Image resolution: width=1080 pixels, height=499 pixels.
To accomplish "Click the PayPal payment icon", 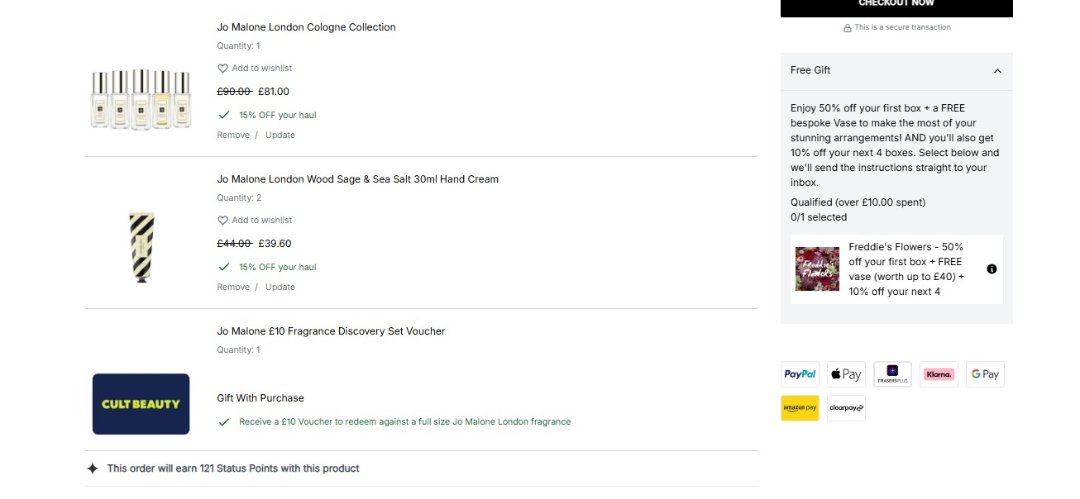I will pos(800,374).
